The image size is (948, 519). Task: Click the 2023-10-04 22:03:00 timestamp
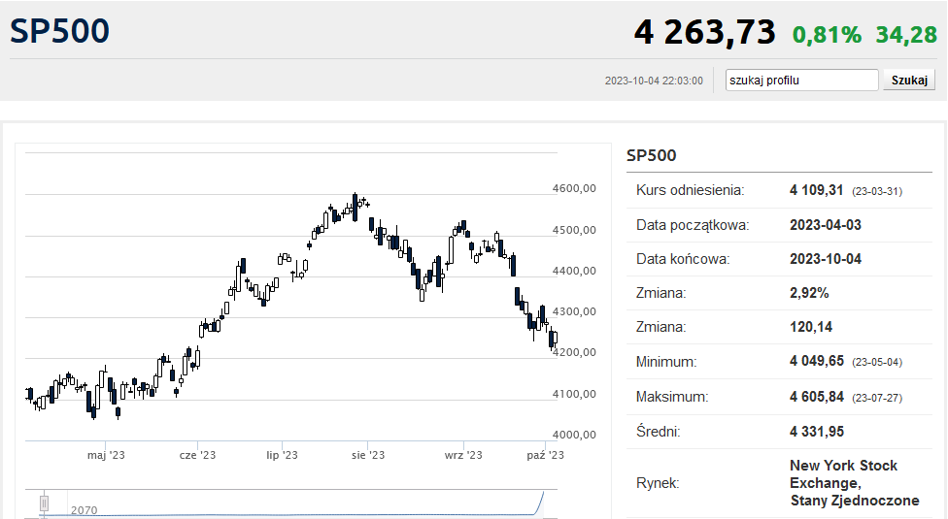click(x=653, y=81)
